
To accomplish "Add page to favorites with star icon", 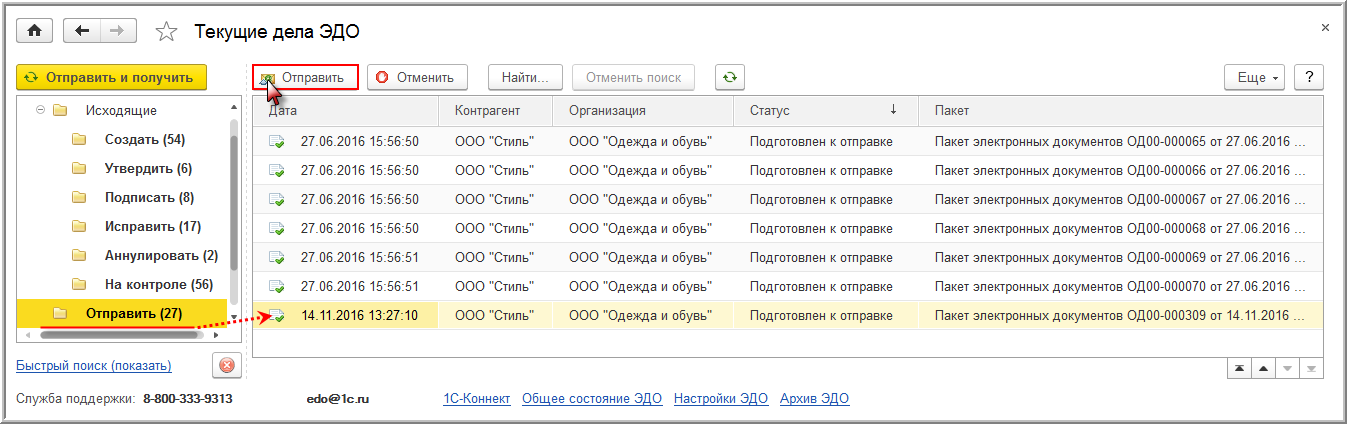I will click(x=166, y=32).
